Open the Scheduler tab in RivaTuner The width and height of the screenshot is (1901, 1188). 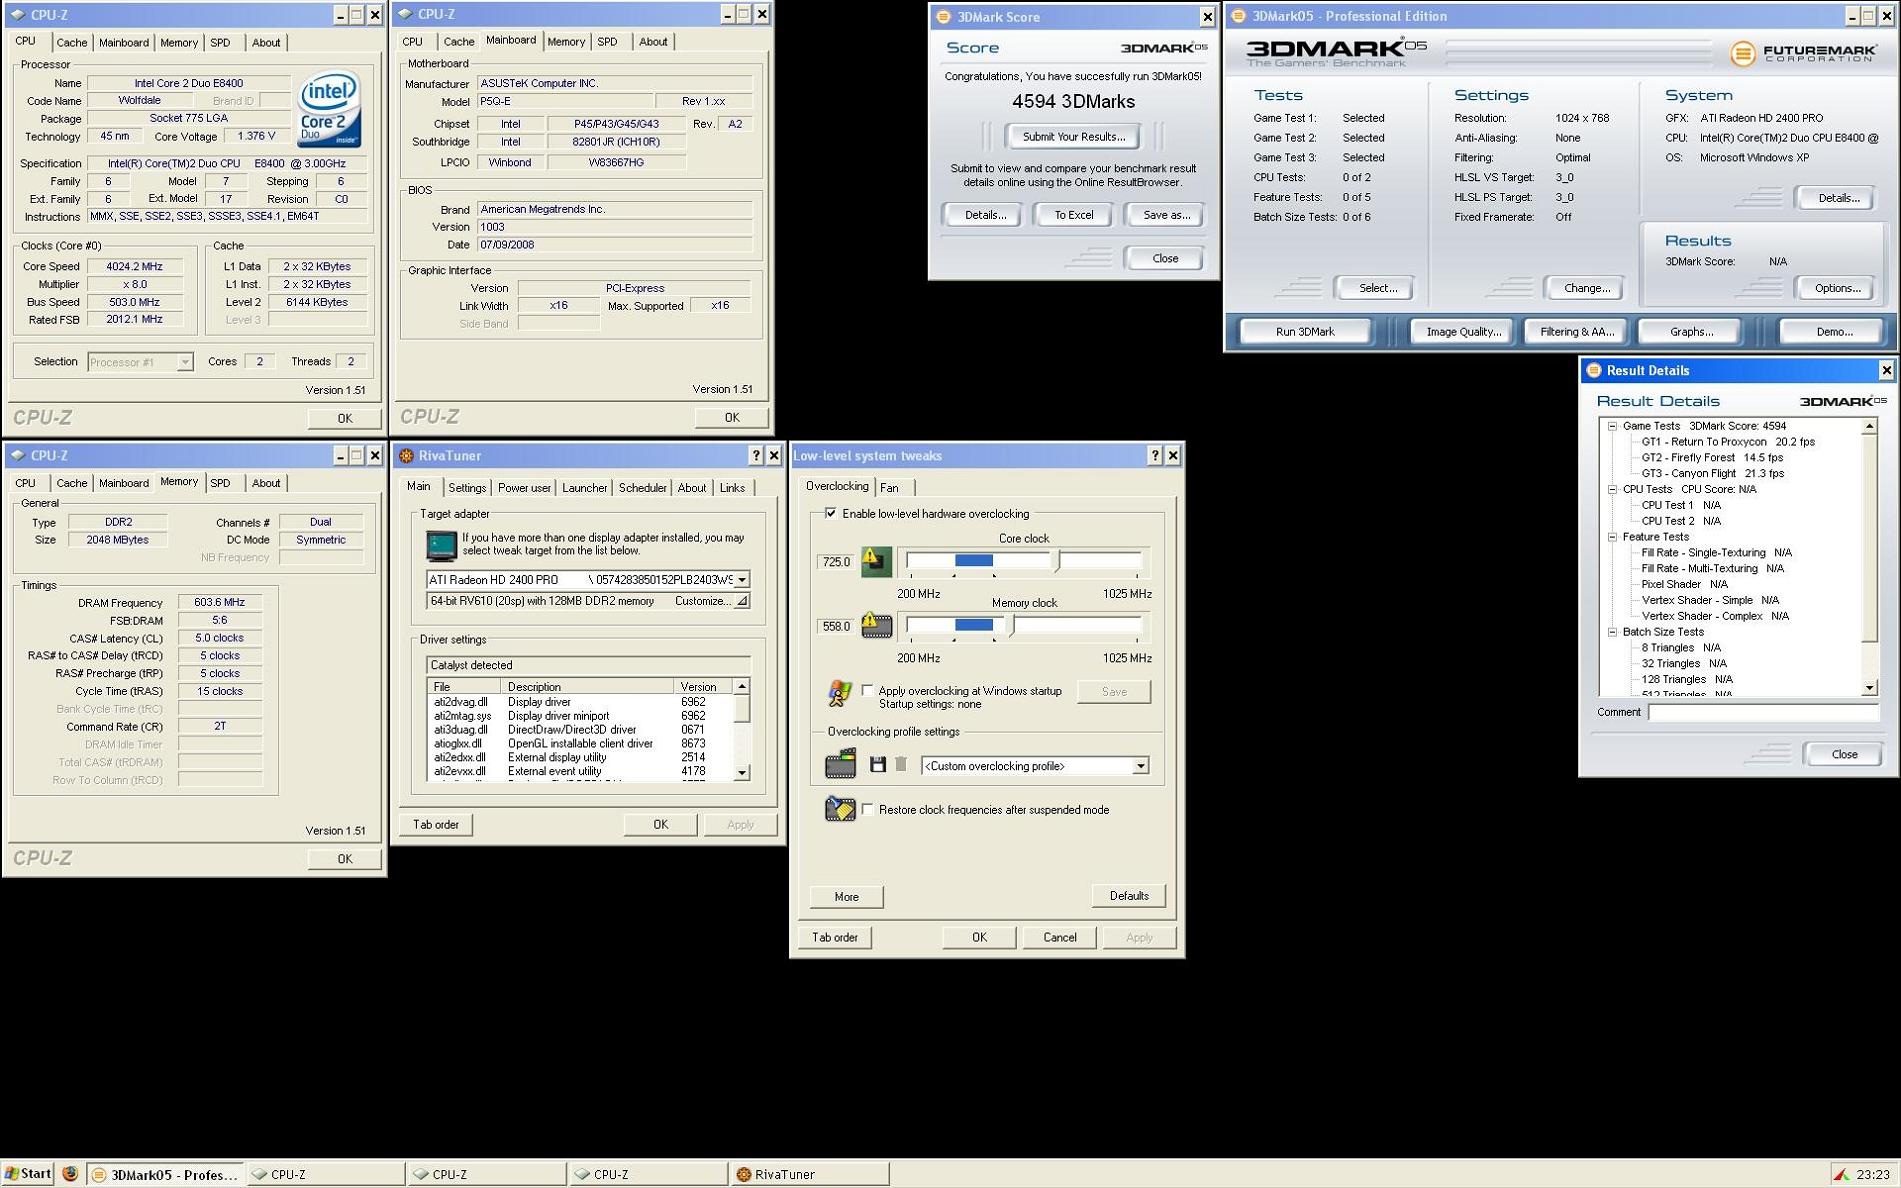[642, 488]
